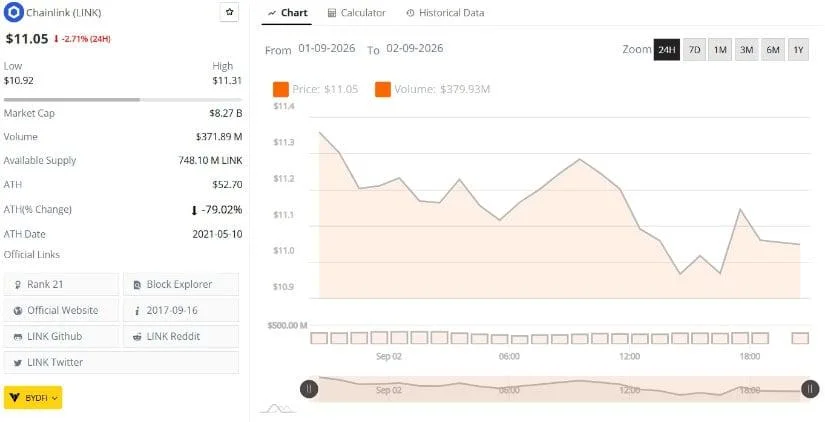The image size is (825, 422).
Task: Open the Rank 21 link
Action: [62, 284]
